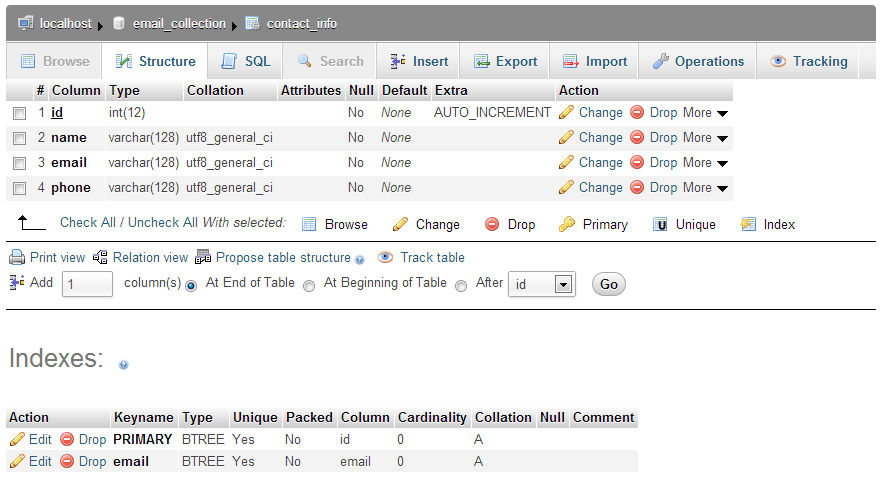Click the number of columns input field
The width and height of the screenshot is (880, 481).
point(88,285)
